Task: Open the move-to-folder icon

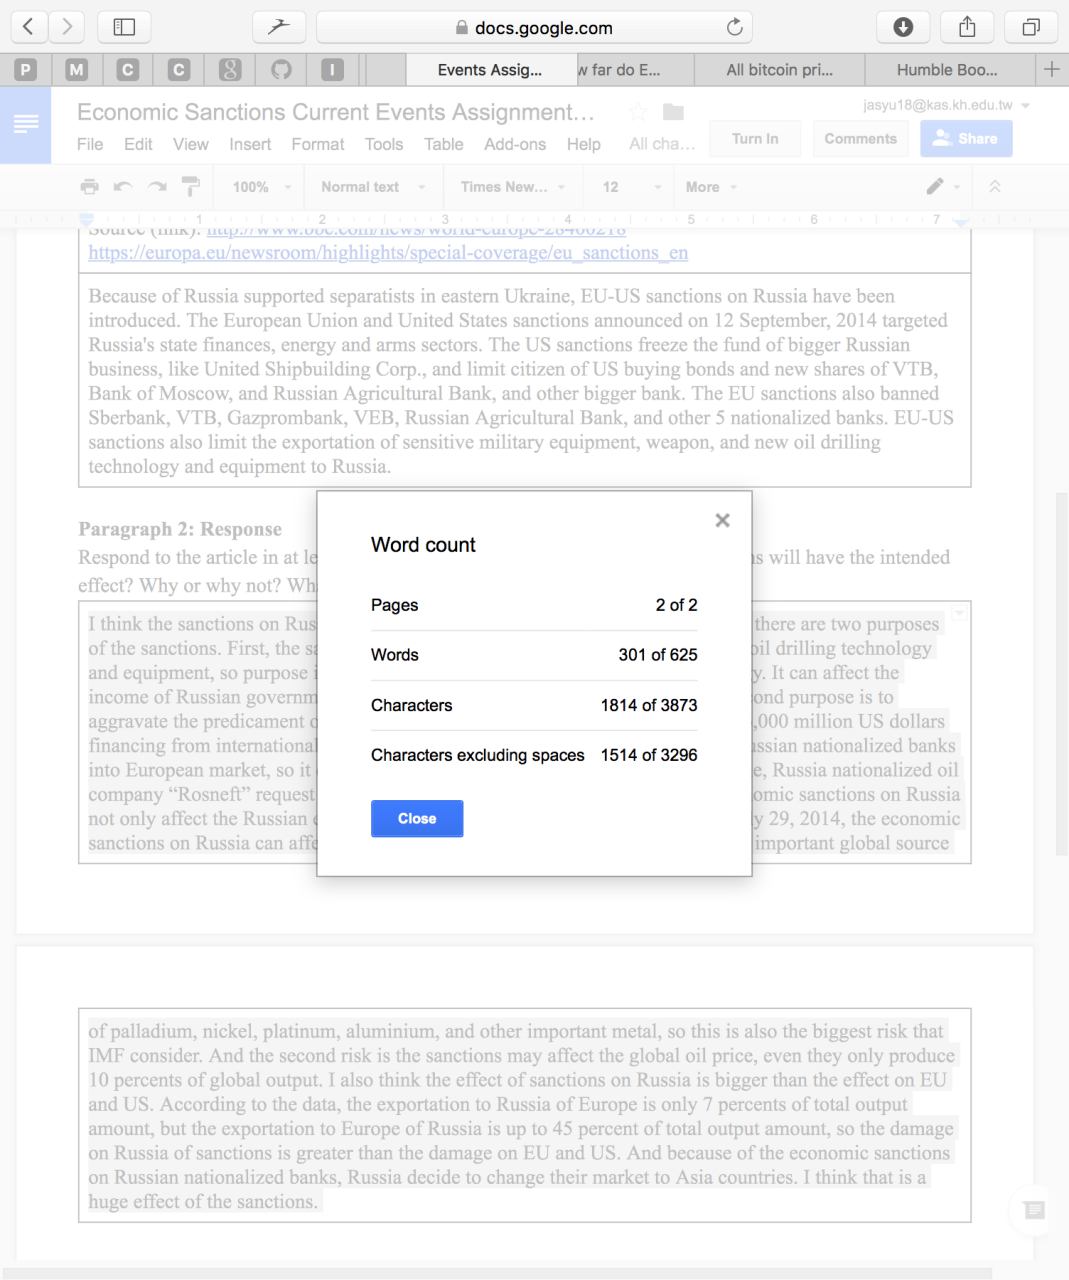Action: point(673,112)
